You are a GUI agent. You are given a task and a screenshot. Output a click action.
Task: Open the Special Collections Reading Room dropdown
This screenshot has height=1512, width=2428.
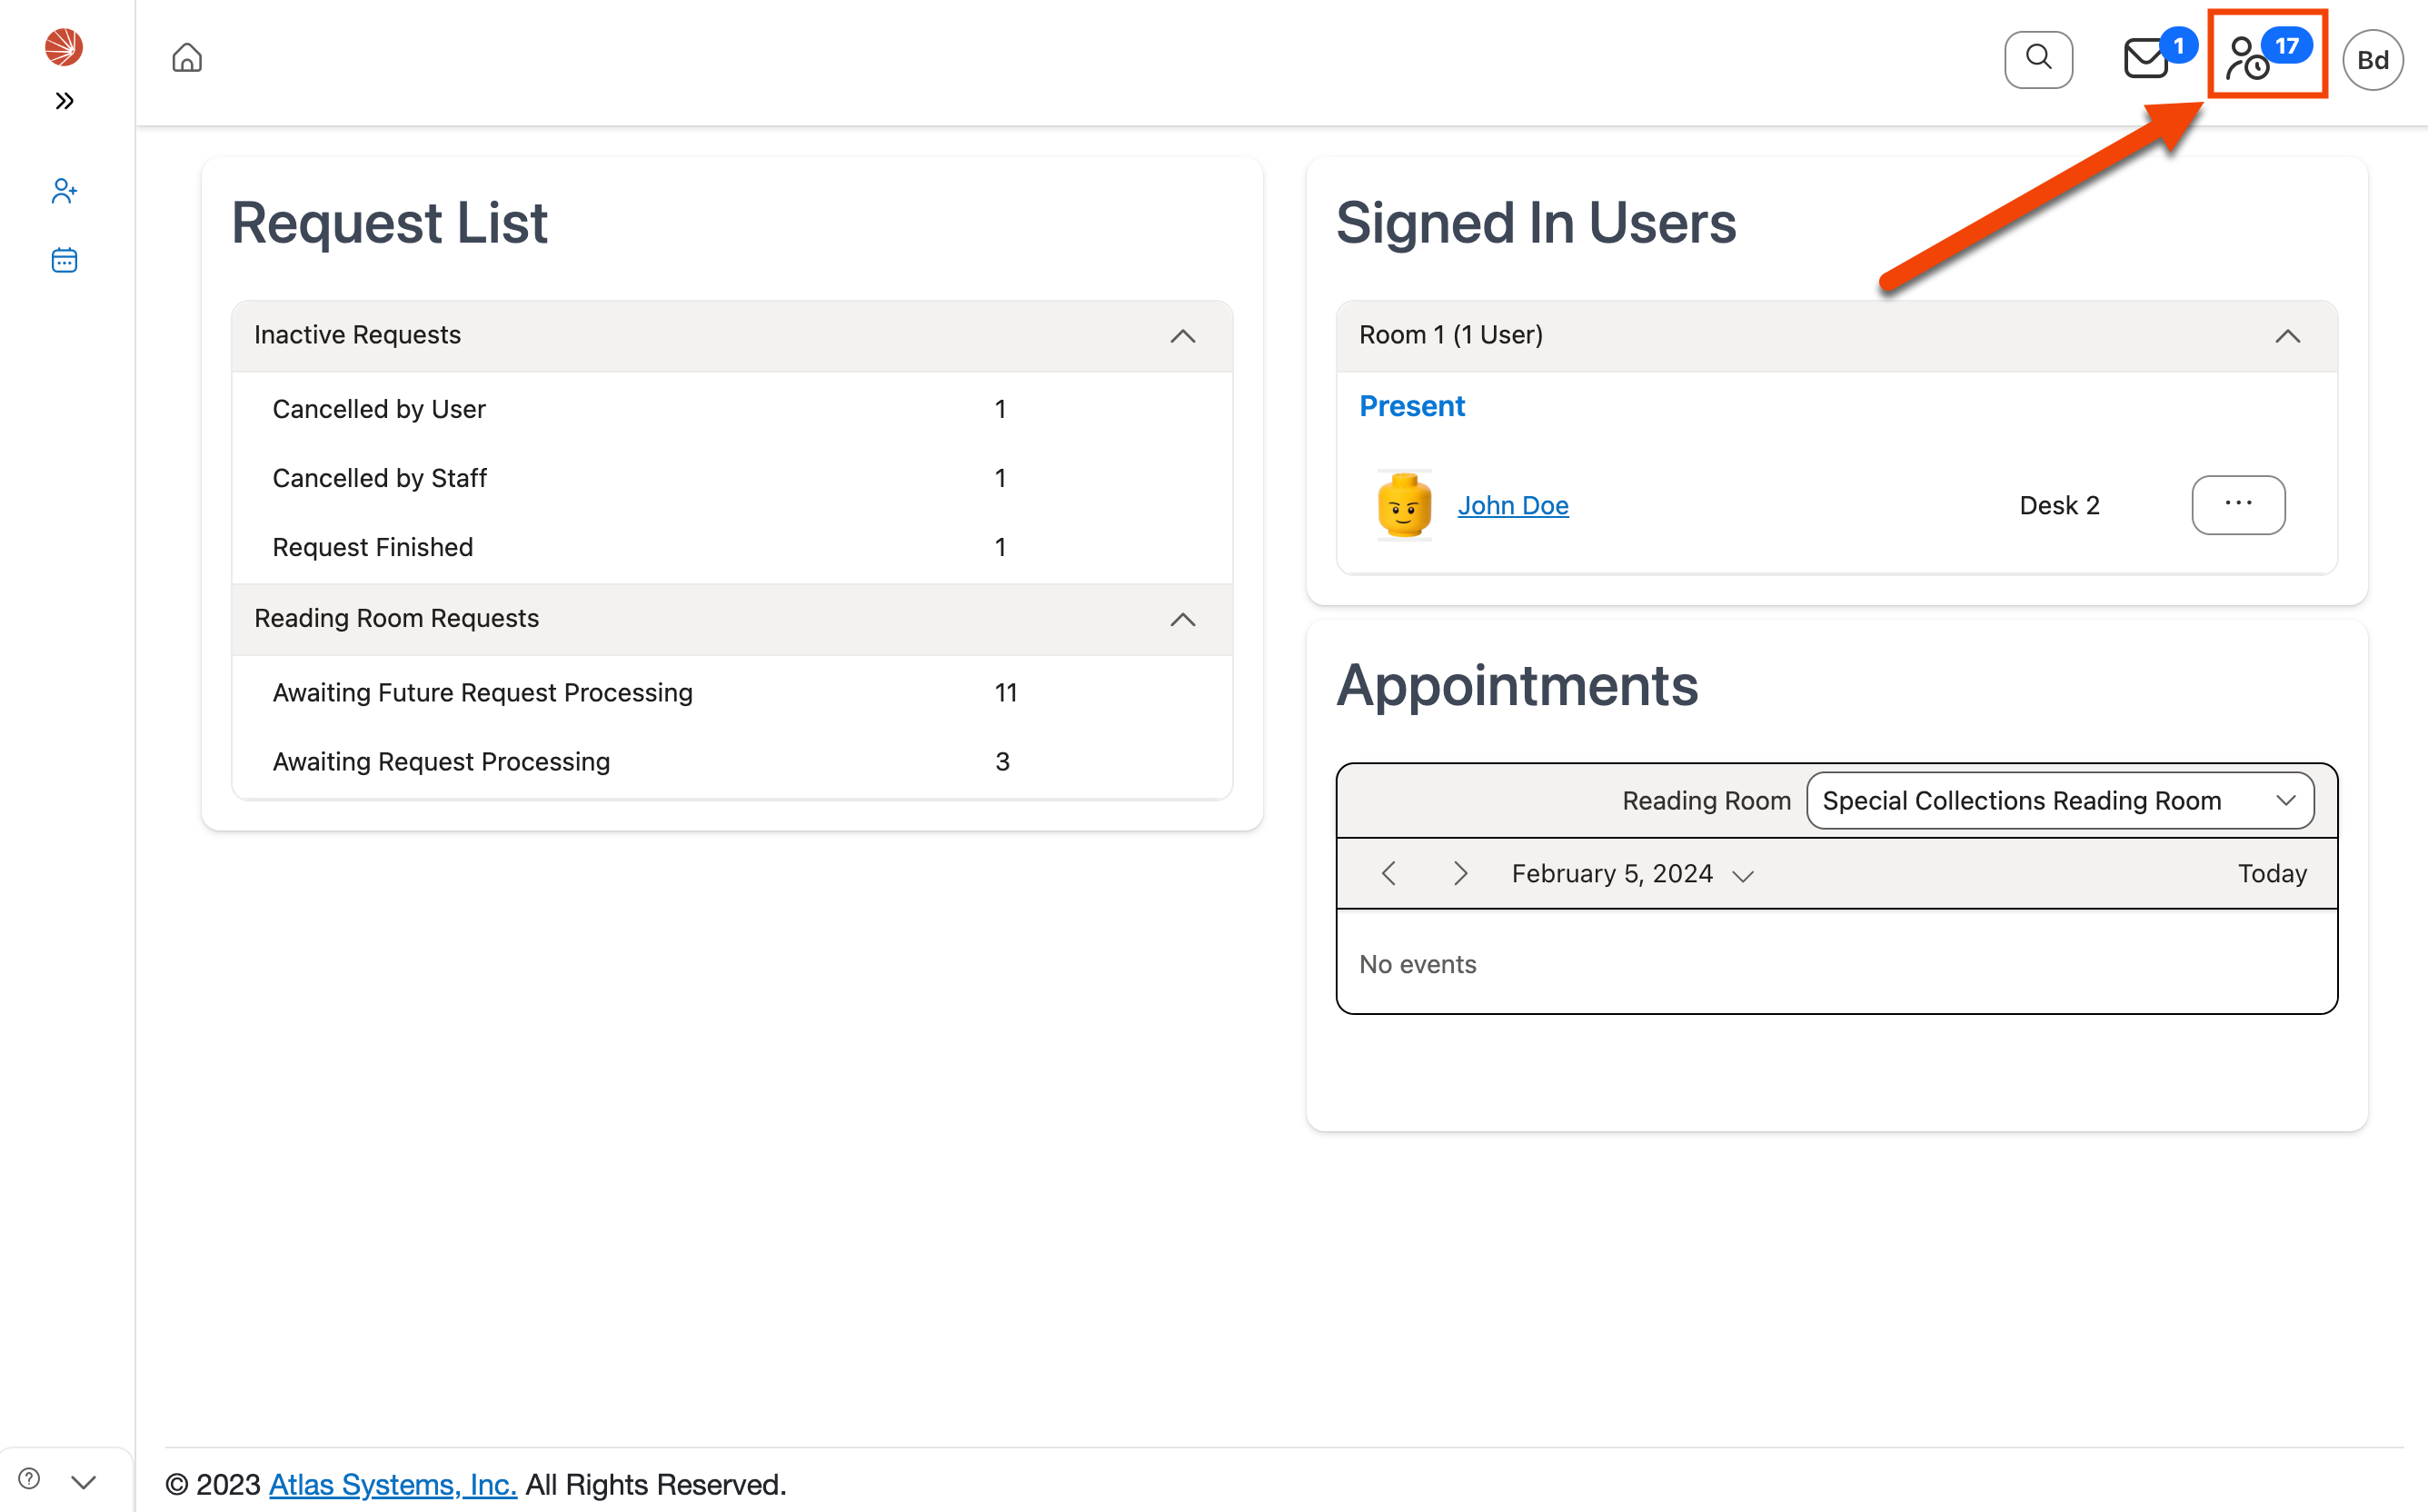point(2058,800)
